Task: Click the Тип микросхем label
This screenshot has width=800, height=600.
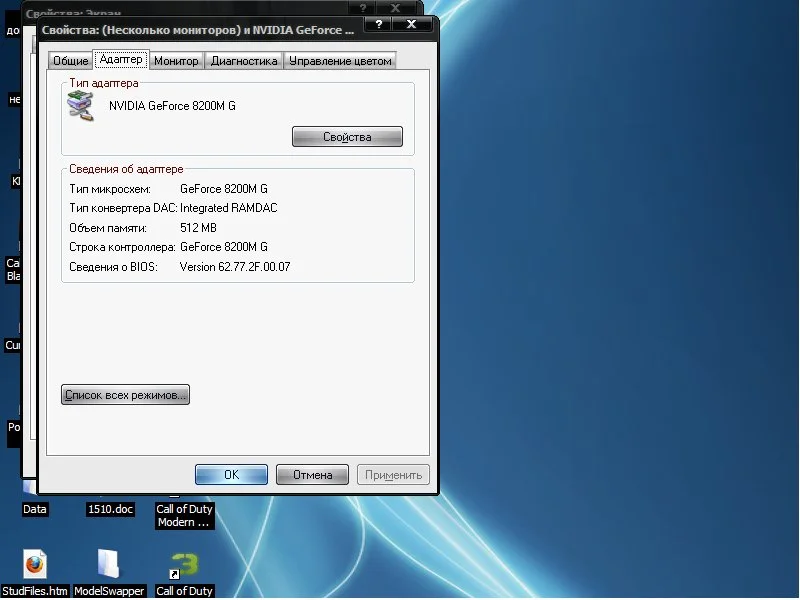Action: point(110,189)
